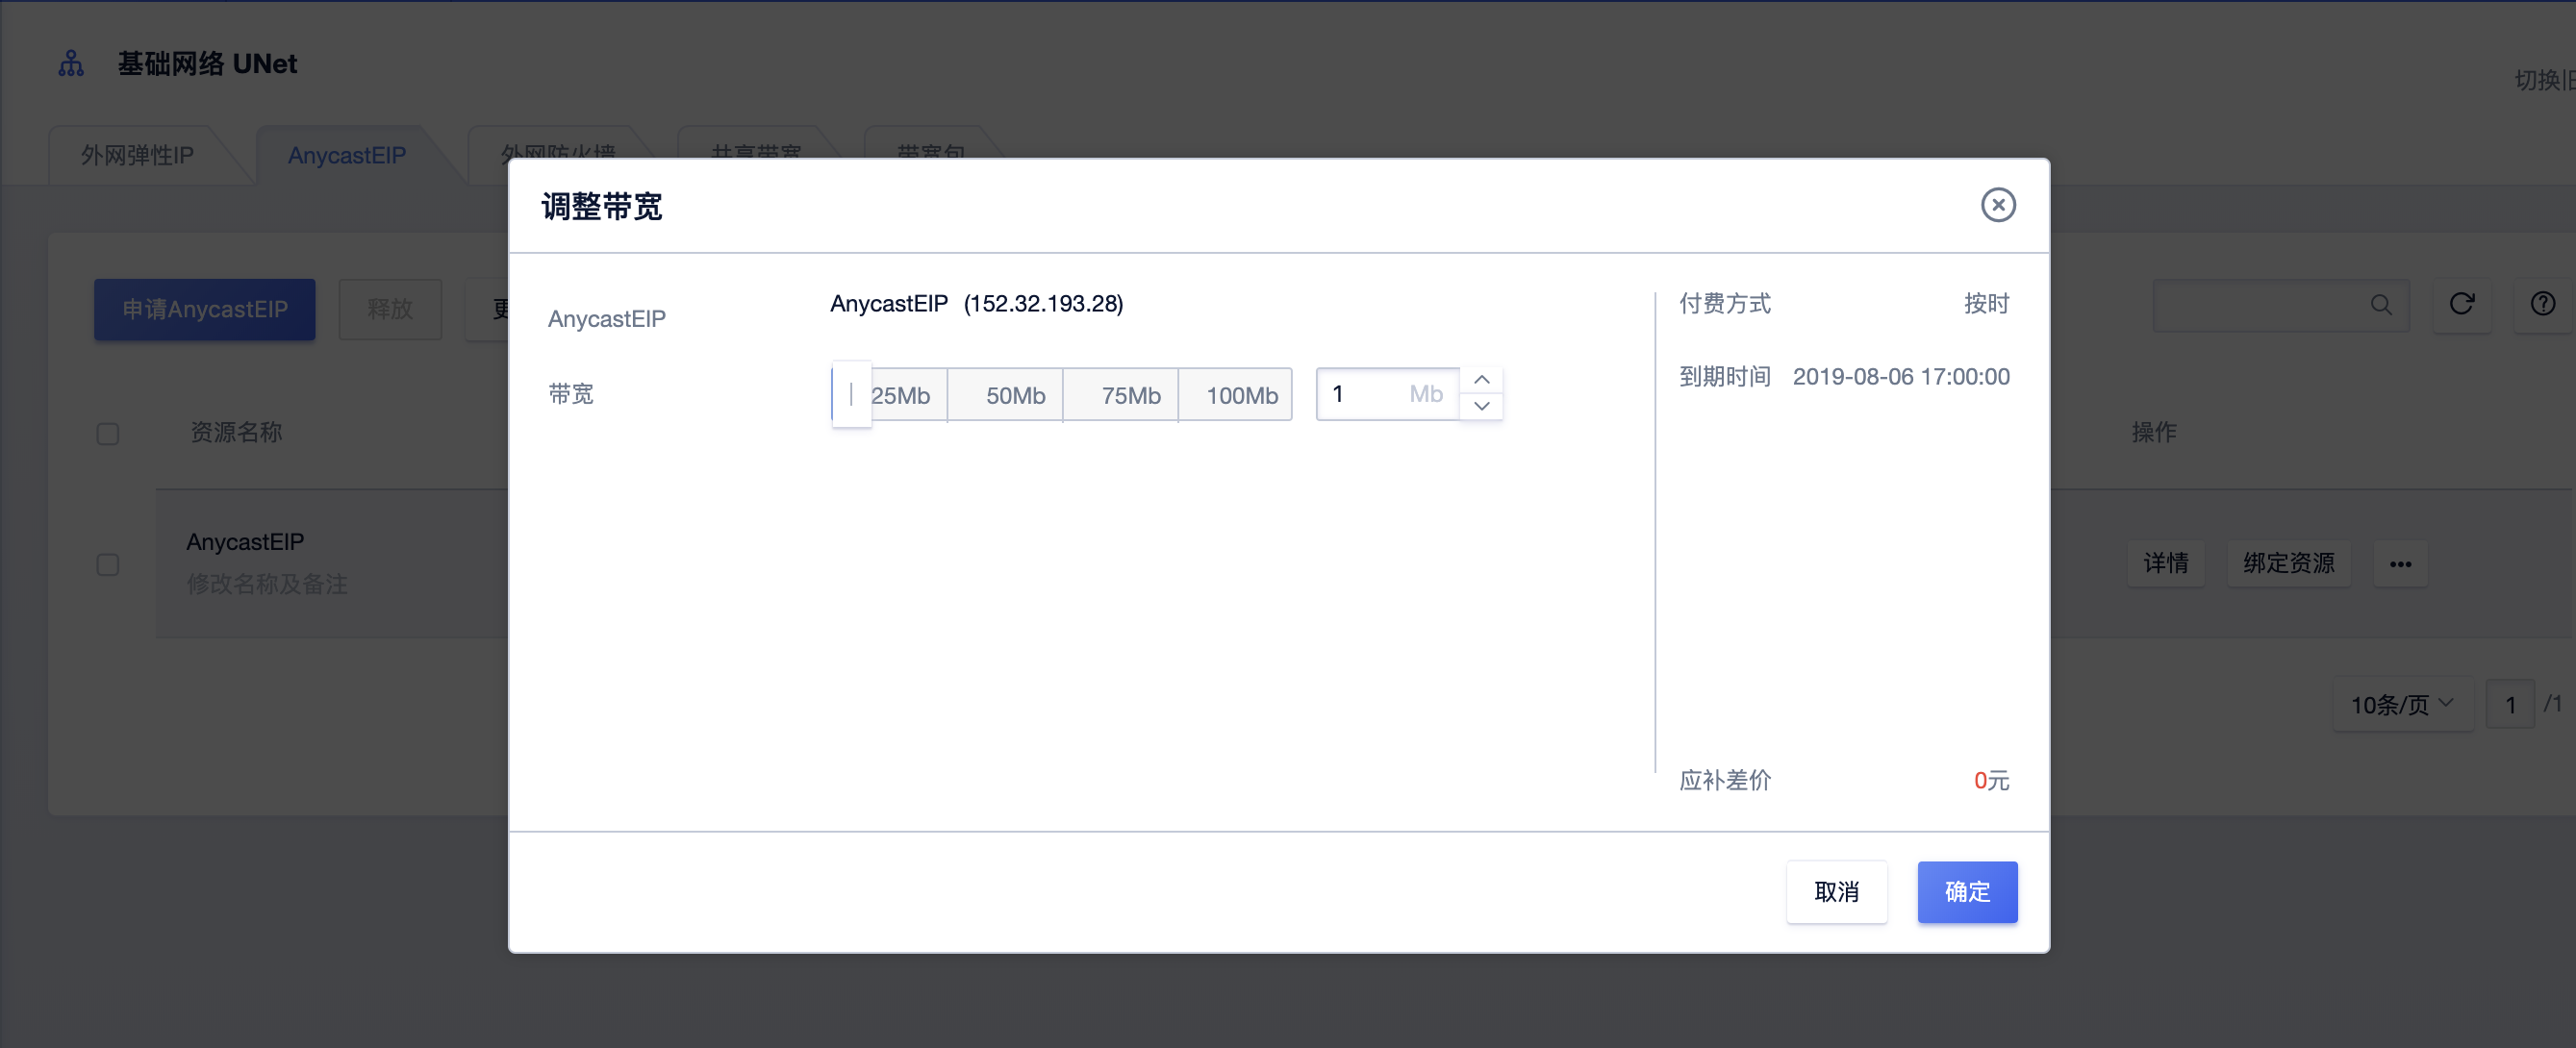Select the 25Mb bandwidth preset
Image resolution: width=2576 pixels, height=1048 pixels.
tap(900, 395)
